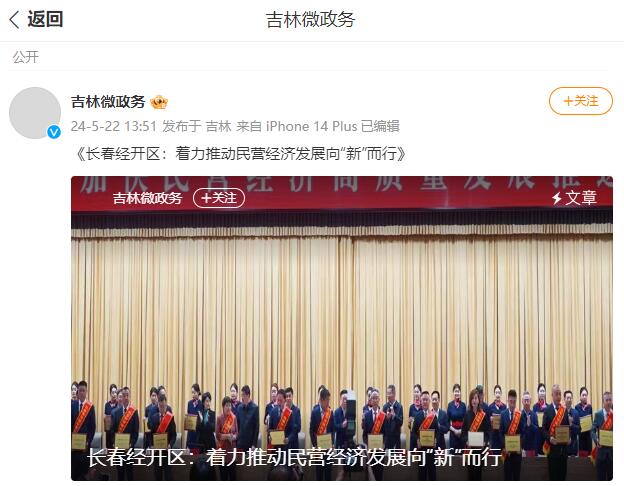Click 吉林微政务 name overlay on image
The image size is (624, 486).
(147, 198)
